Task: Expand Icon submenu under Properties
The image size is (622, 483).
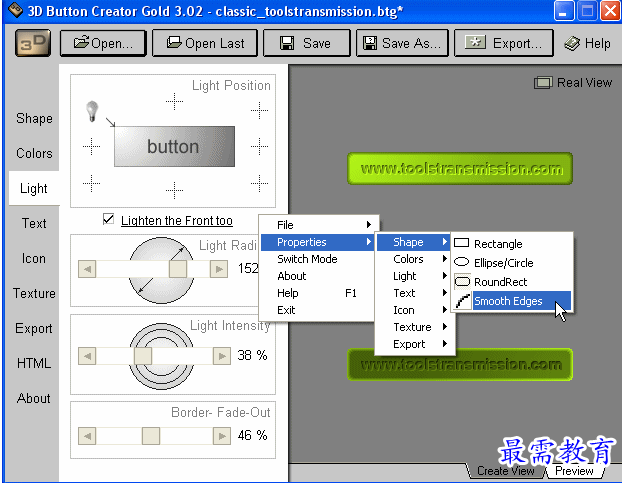Action: [413, 310]
